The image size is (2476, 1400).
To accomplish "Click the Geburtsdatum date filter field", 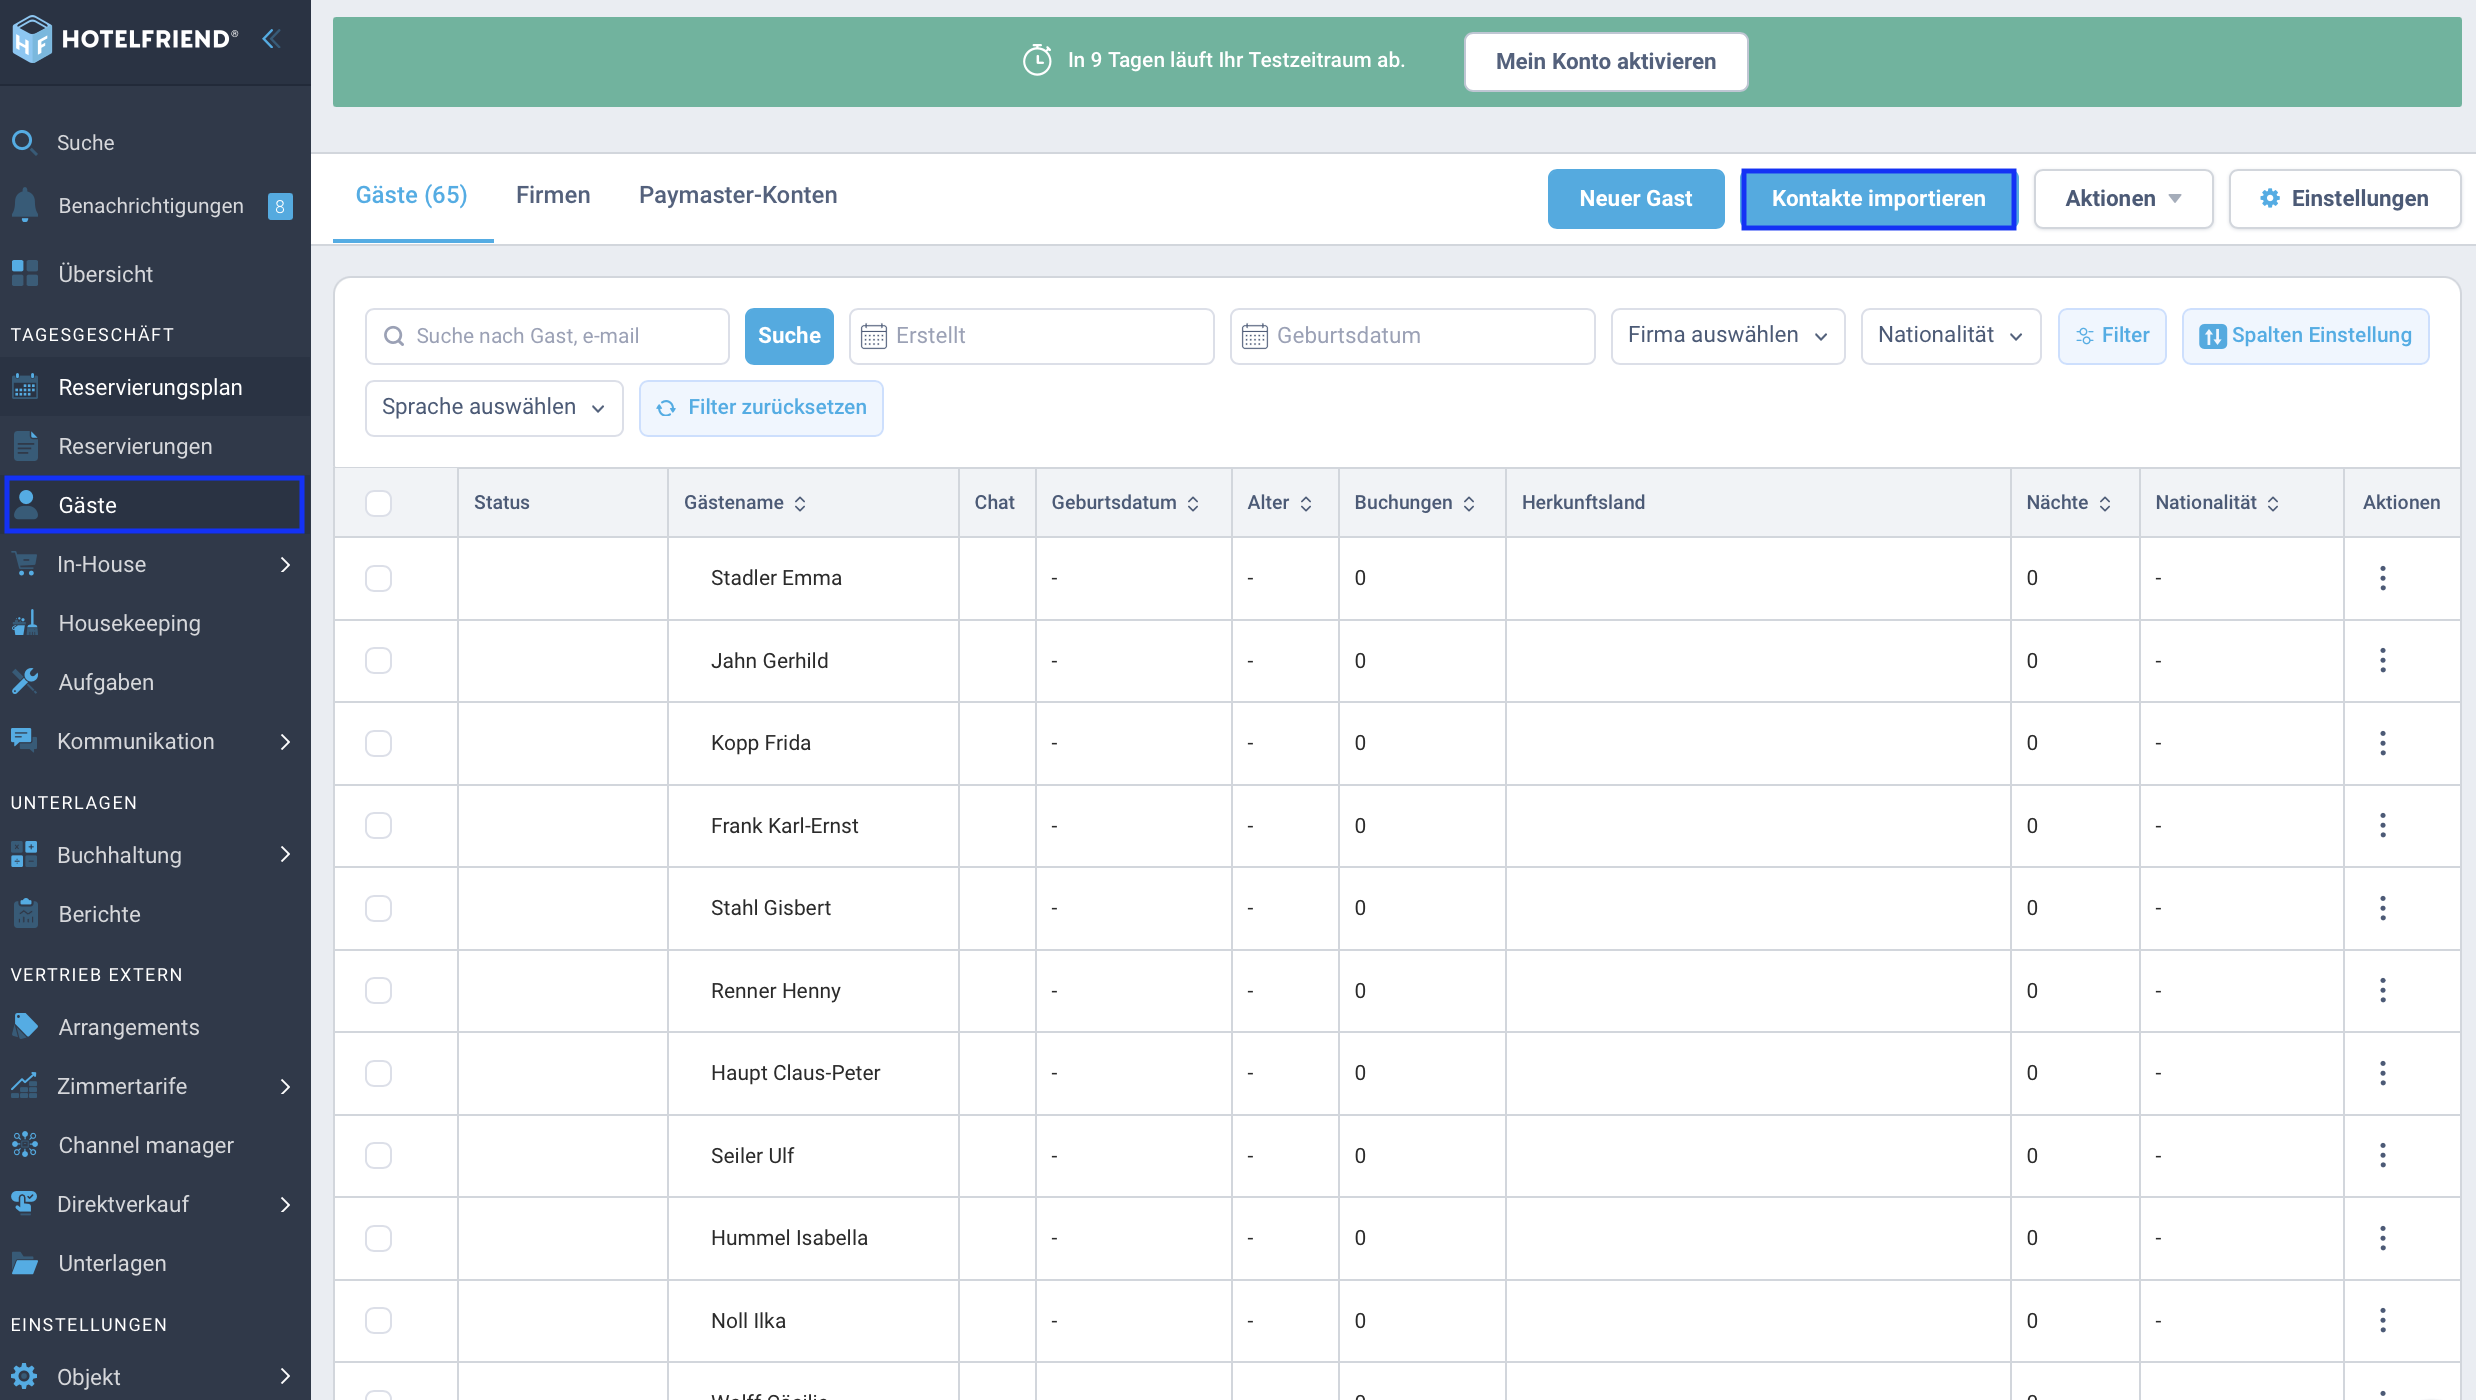I will pyautogui.click(x=1412, y=336).
